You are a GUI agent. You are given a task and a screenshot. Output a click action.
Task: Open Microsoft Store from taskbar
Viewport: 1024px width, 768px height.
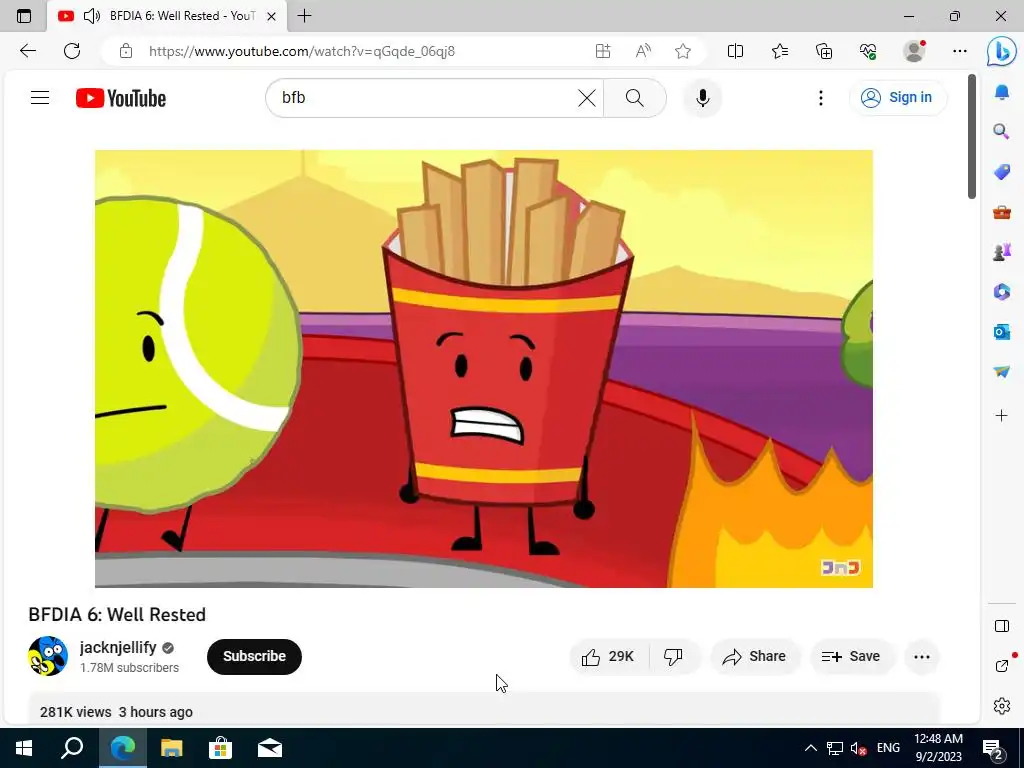pyautogui.click(x=221, y=748)
